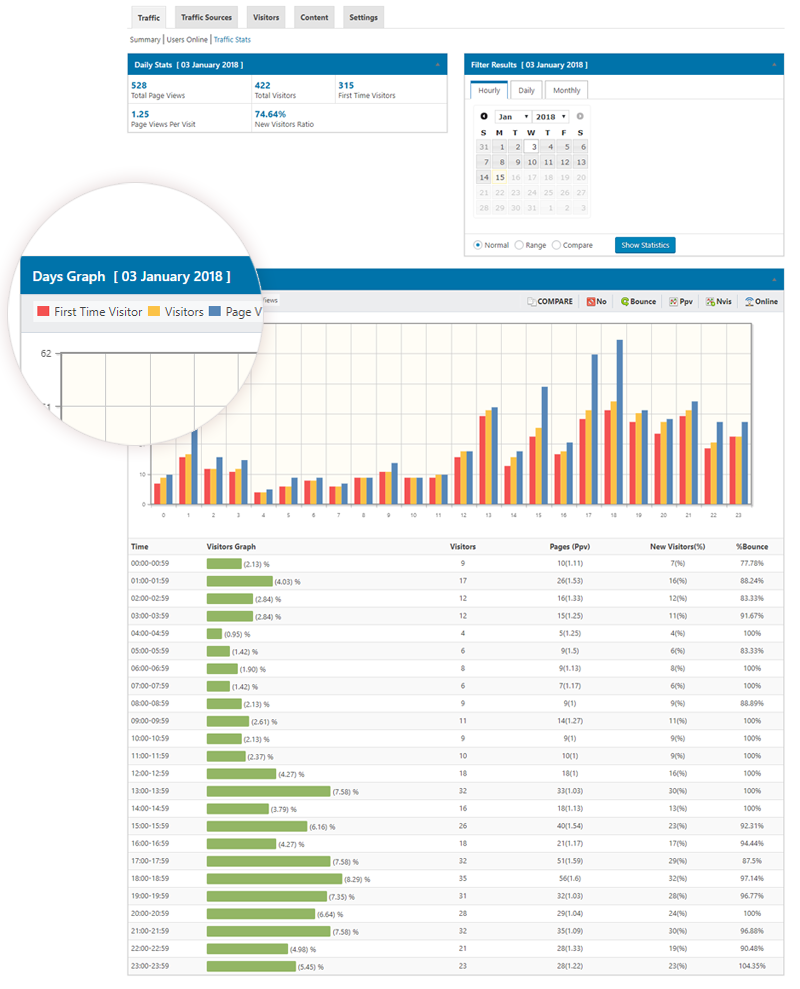Image resolution: width=800 pixels, height=989 pixels.
Task: Click the 315 First Time Visitors value
Action: click(x=346, y=85)
